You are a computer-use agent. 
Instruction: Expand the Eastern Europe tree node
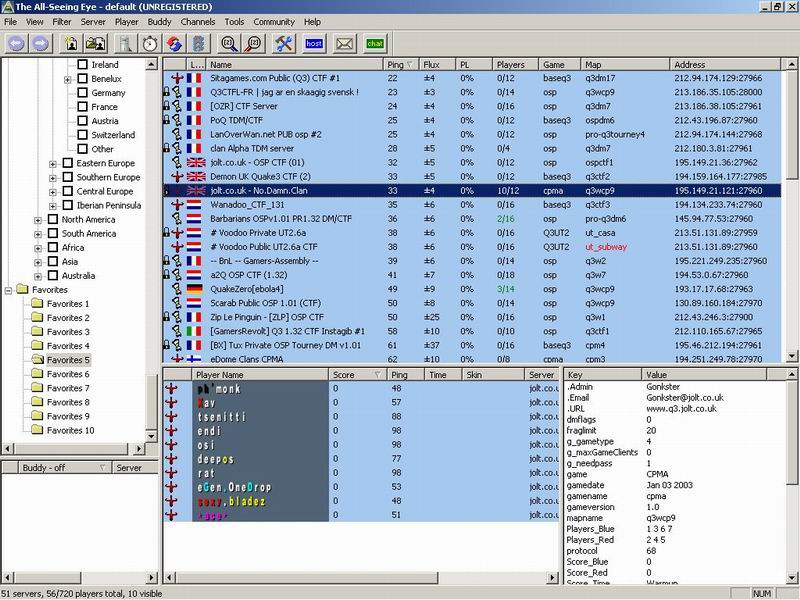[x=53, y=164]
